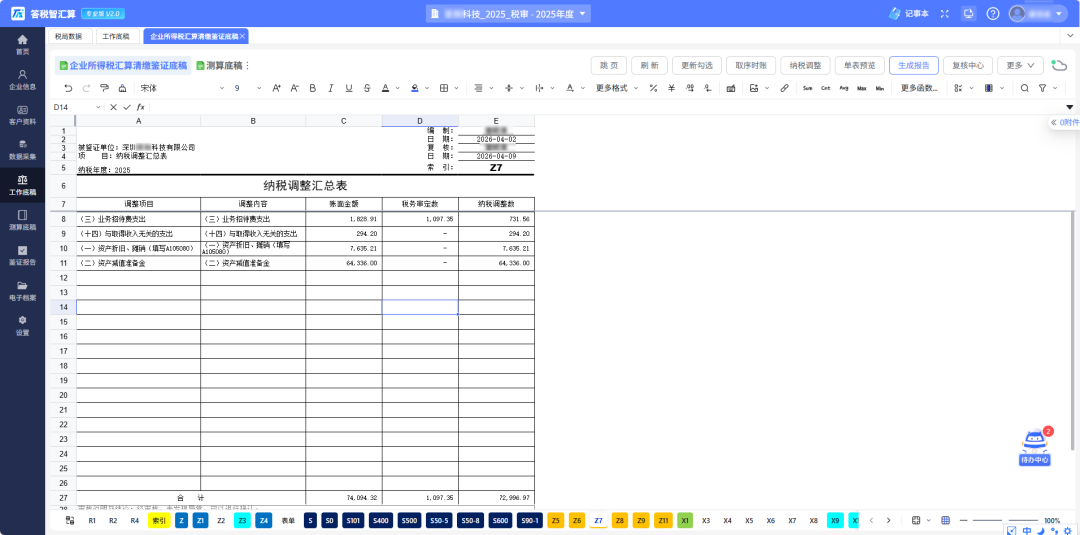This screenshot has height=535, width=1080.
Task: Expand the 更多 button dropdown
Action: 1020,65
